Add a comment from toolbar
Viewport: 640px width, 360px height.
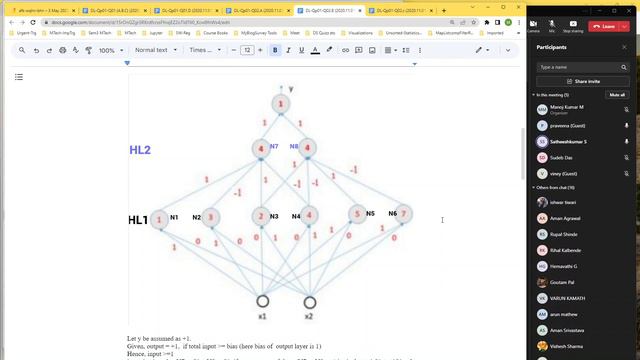[x=358, y=50]
